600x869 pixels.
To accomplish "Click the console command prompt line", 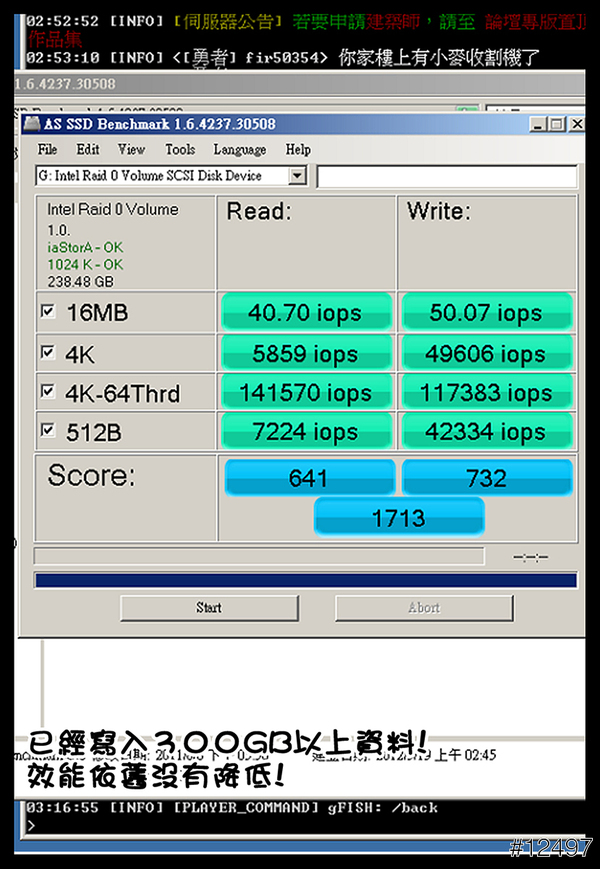I will 301,826.
